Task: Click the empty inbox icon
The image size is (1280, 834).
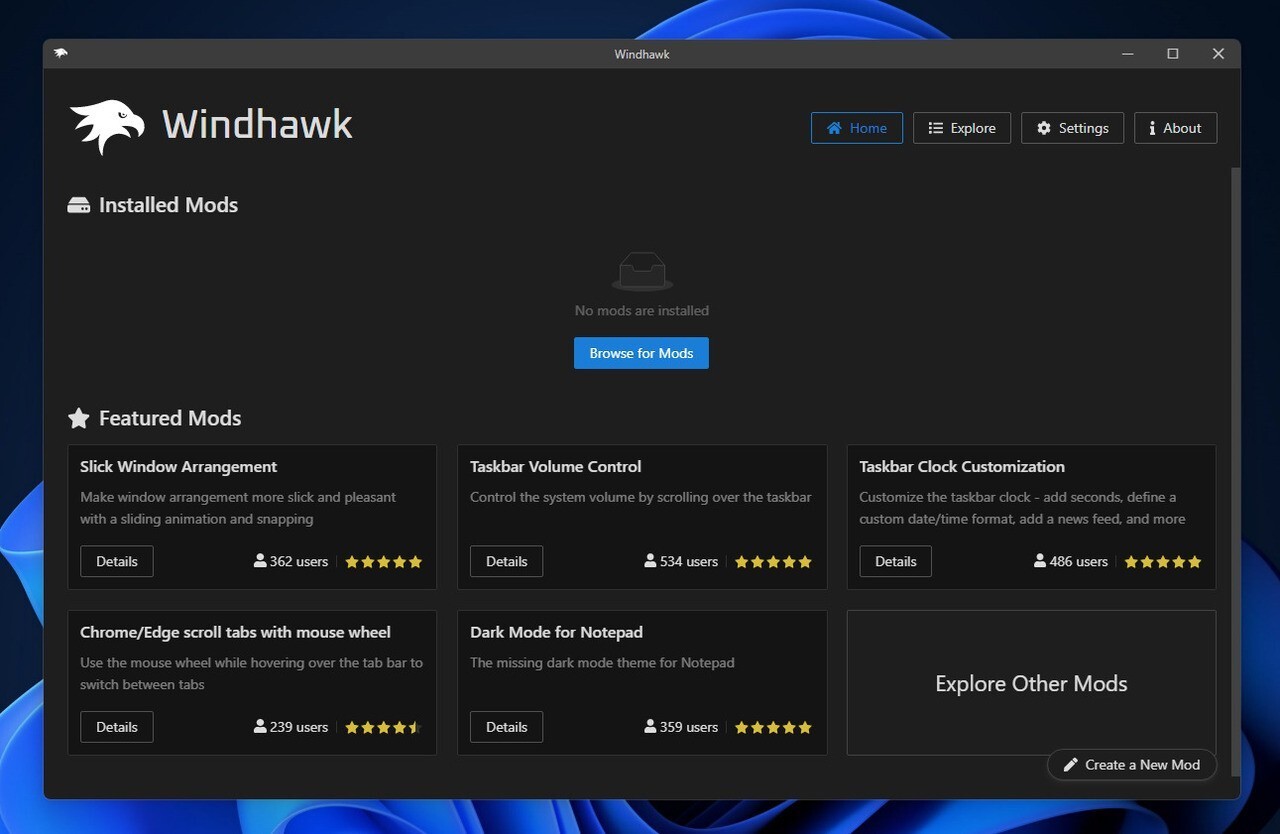Action: pos(642,271)
